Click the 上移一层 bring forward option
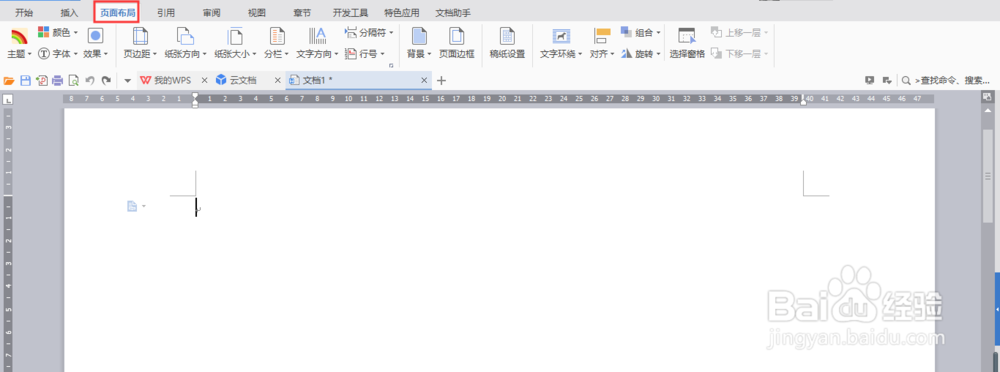1000x372 pixels. point(740,32)
